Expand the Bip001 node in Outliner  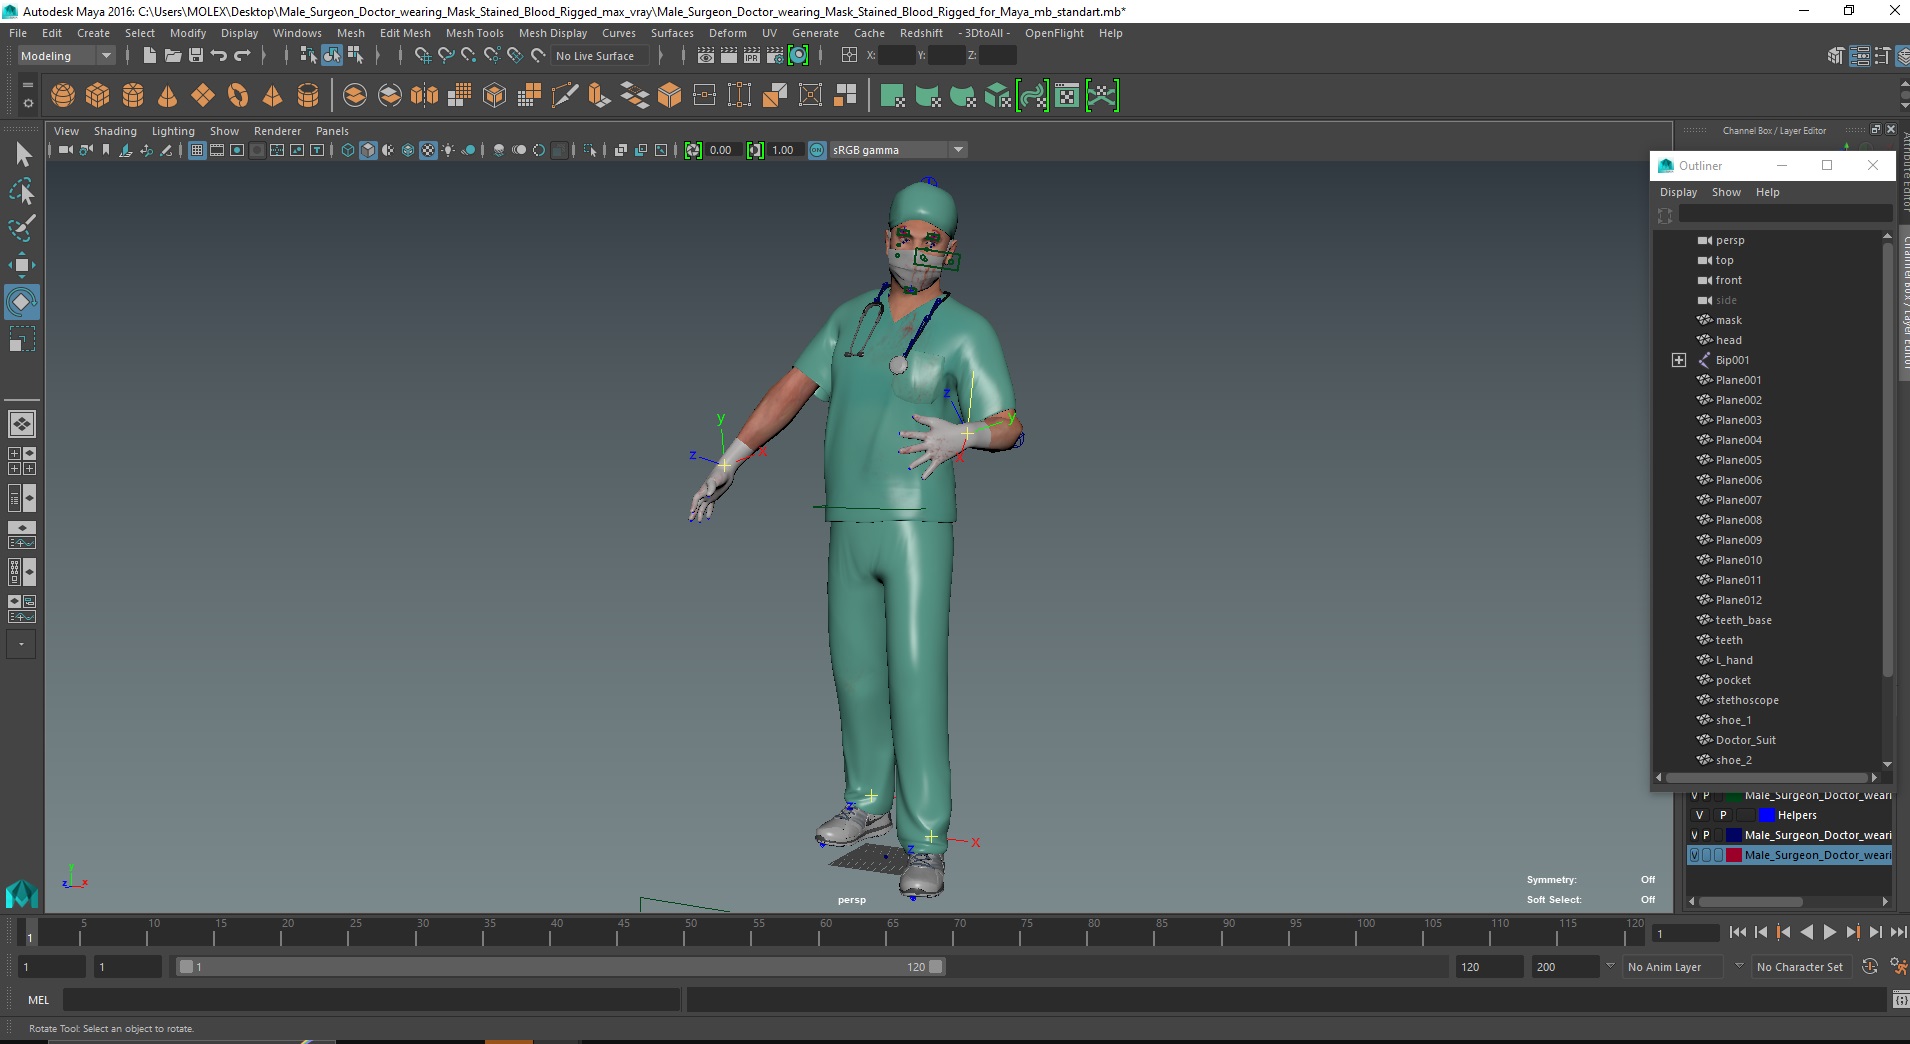(x=1679, y=360)
